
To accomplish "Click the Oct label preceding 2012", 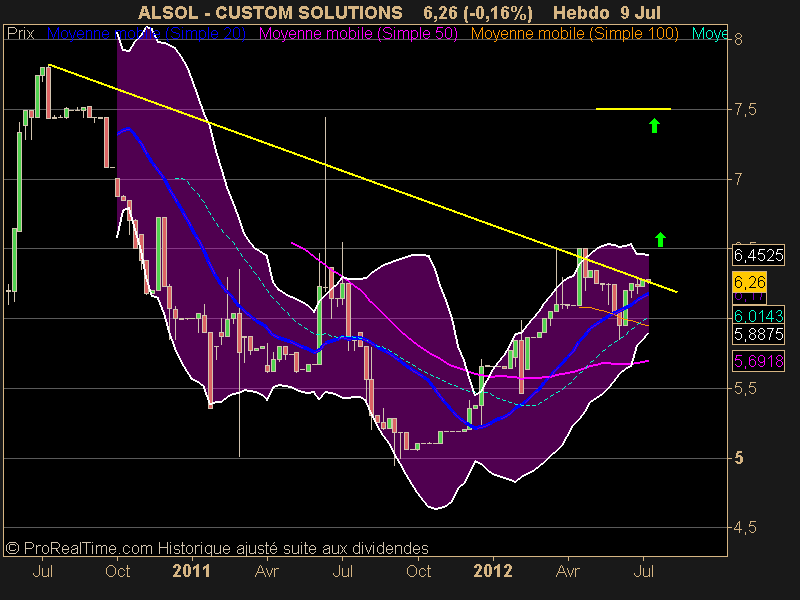I will pos(418,571).
